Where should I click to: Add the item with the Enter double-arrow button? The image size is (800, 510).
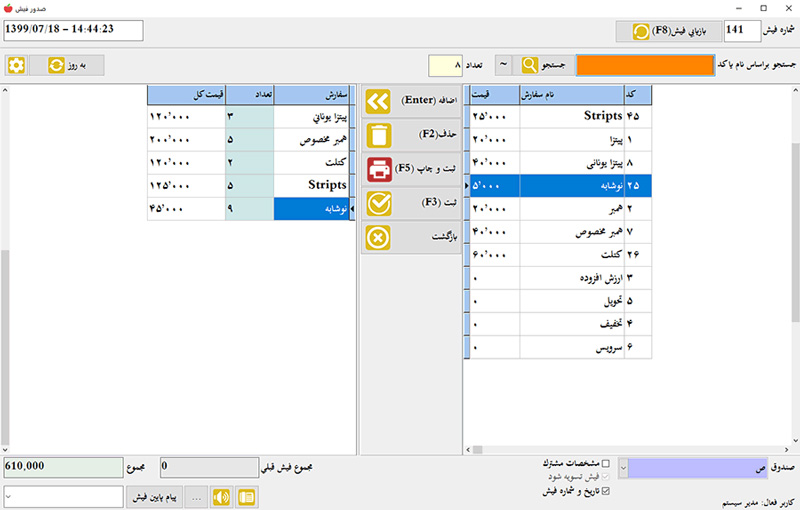coord(411,101)
